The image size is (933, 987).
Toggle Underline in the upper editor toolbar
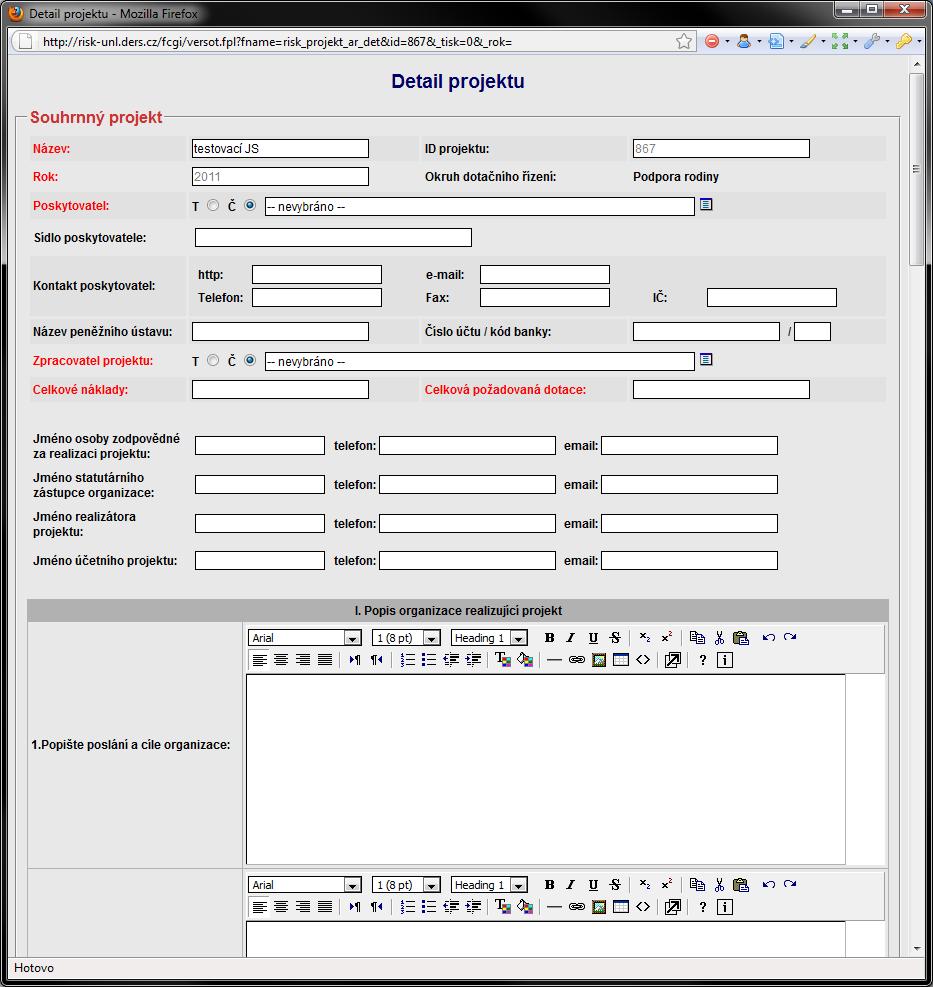click(593, 638)
